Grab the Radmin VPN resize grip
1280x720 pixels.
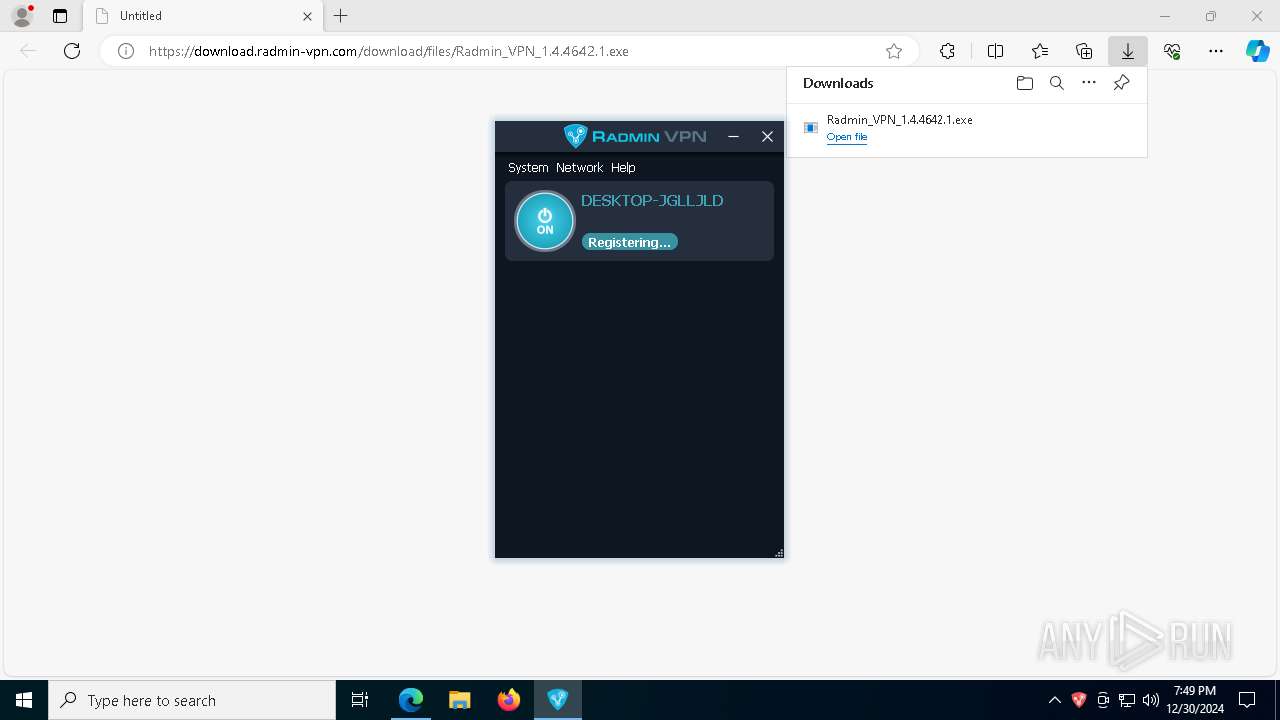click(778, 552)
